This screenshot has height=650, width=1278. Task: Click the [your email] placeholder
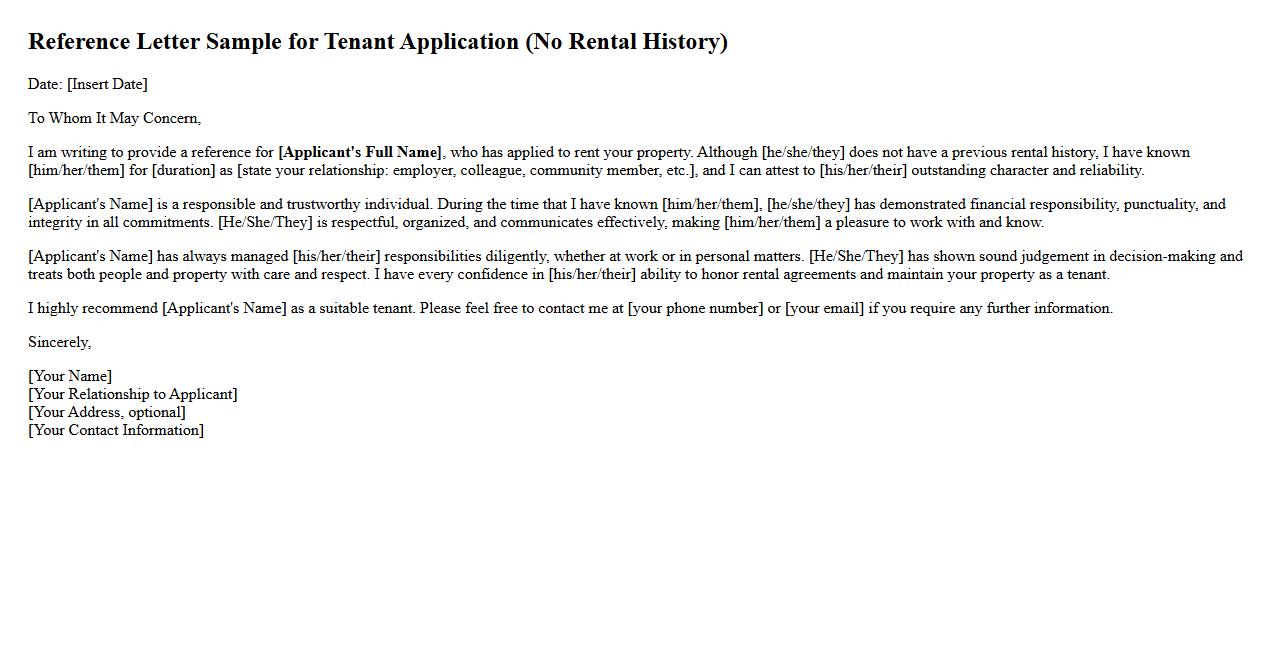(x=824, y=308)
